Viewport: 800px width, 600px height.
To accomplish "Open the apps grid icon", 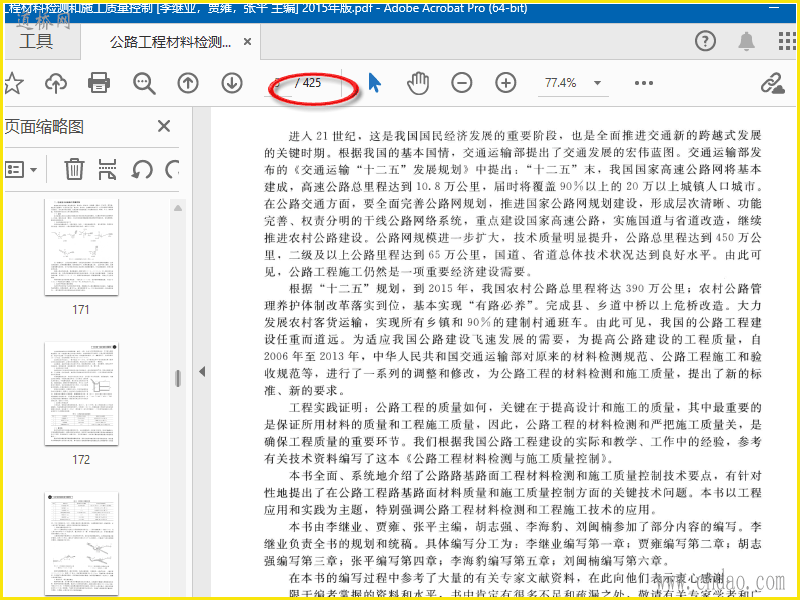I will coord(787,41).
